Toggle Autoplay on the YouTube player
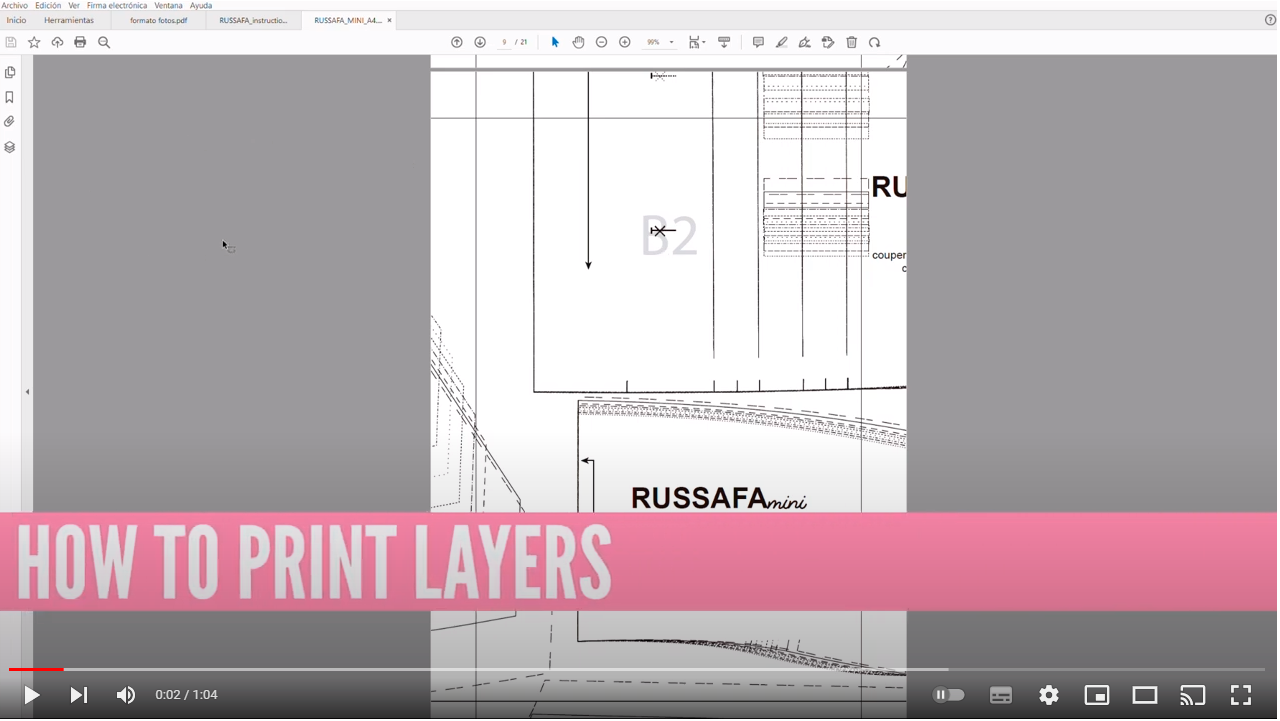The image size is (1280, 721). (948, 694)
